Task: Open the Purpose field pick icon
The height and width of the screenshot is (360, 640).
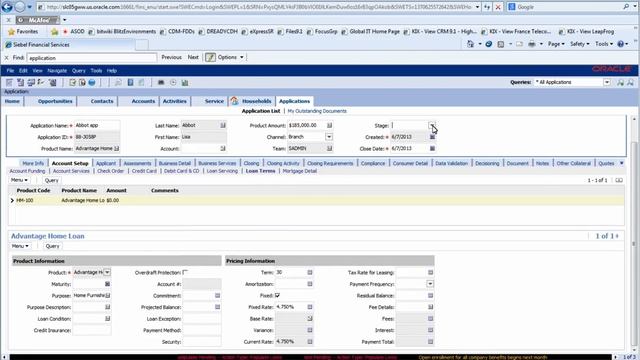Action: coord(108,295)
